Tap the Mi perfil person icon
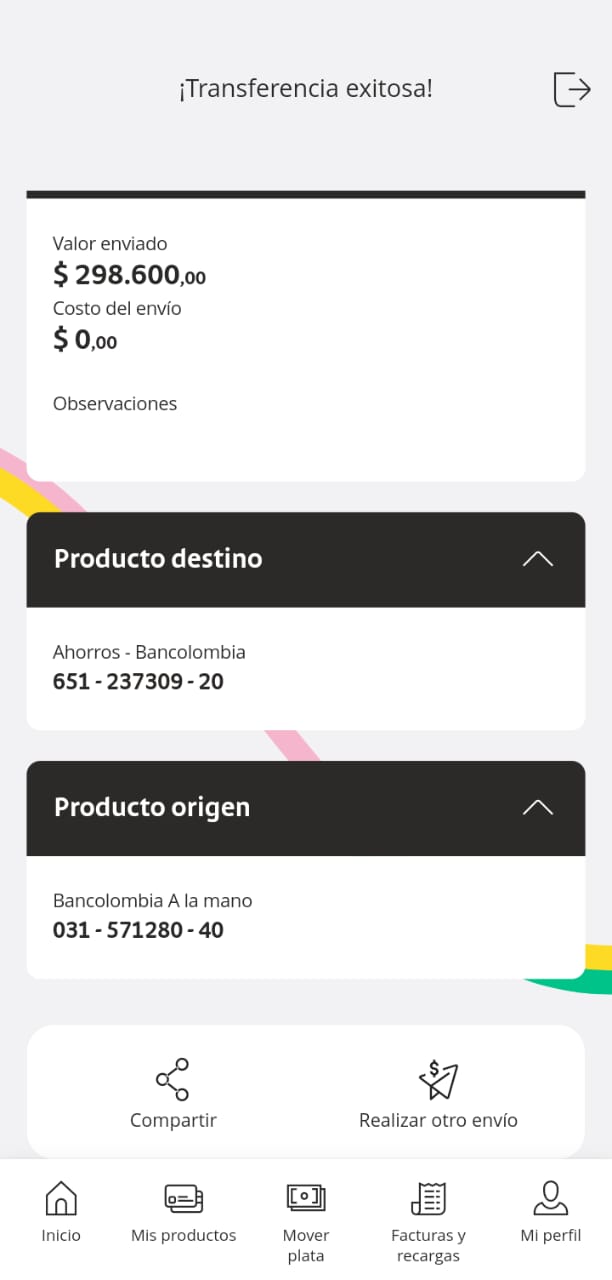The height and width of the screenshot is (1280, 612). click(550, 1197)
